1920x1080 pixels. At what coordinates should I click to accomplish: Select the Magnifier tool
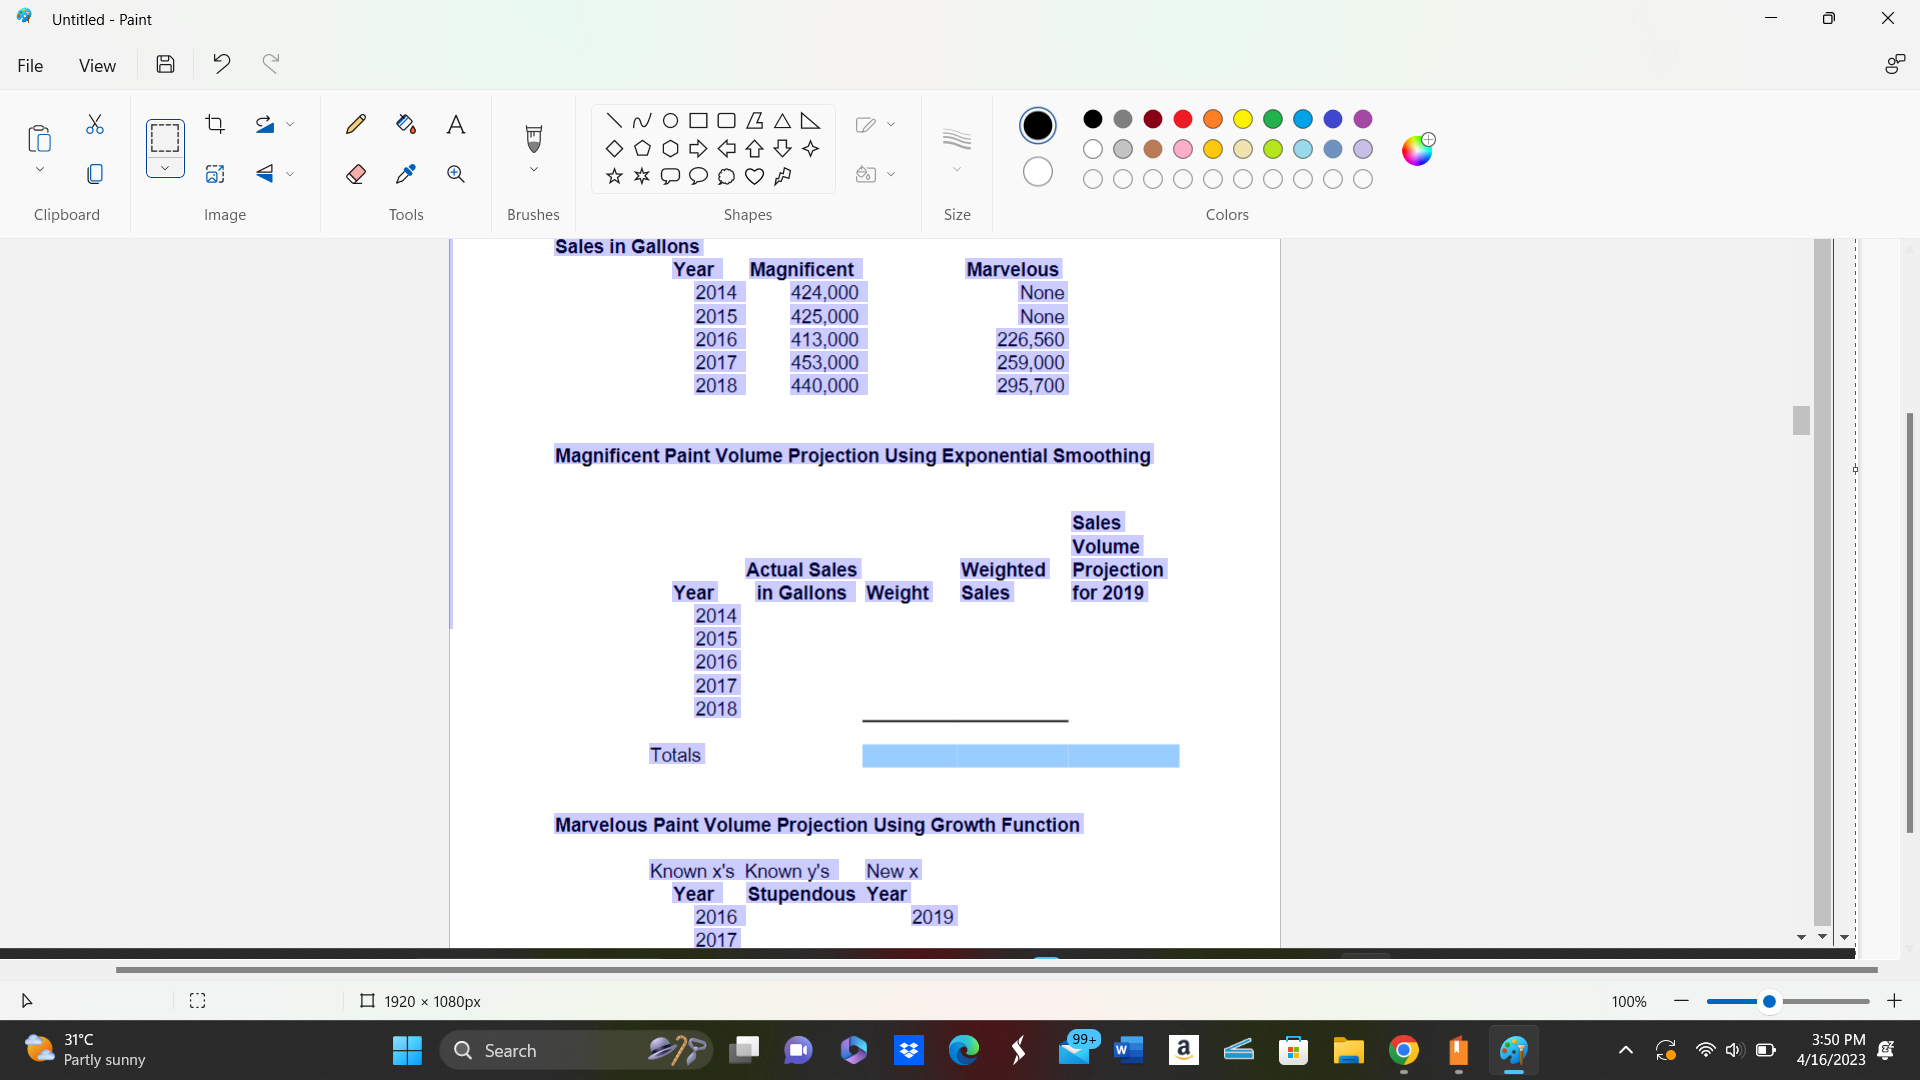click(x=456, y=174)
